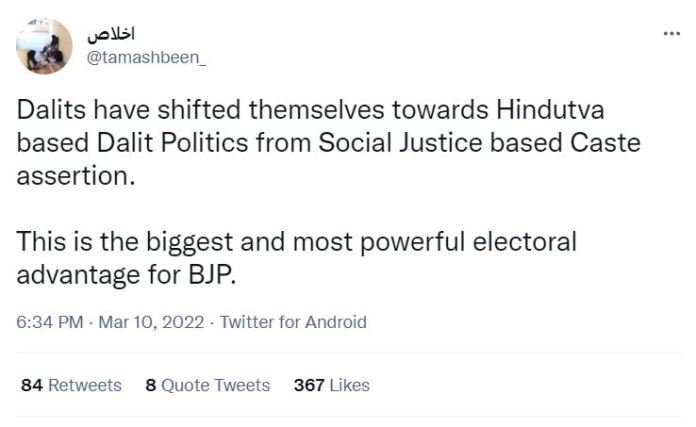Screen dimensions: 696x427
Task: Click the word Dalits starting the tweet
Action: click(x=51, y=110)
